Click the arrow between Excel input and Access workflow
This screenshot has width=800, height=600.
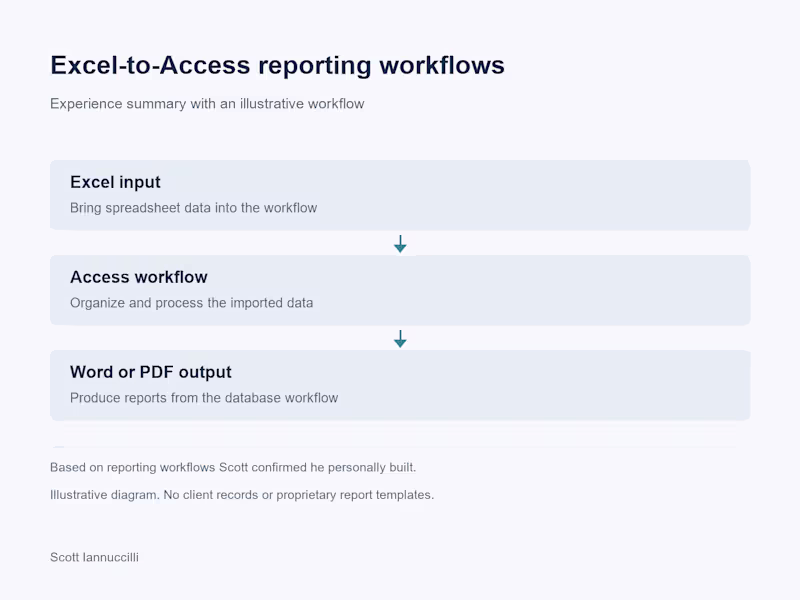tap(401, 244)
